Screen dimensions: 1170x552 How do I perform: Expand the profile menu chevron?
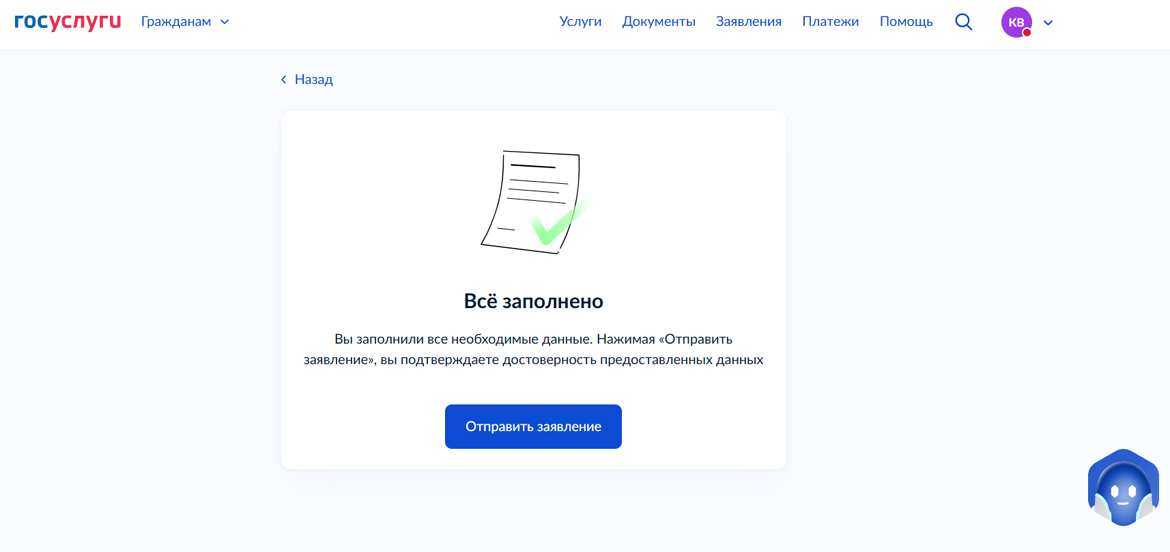pos(1048,23)
